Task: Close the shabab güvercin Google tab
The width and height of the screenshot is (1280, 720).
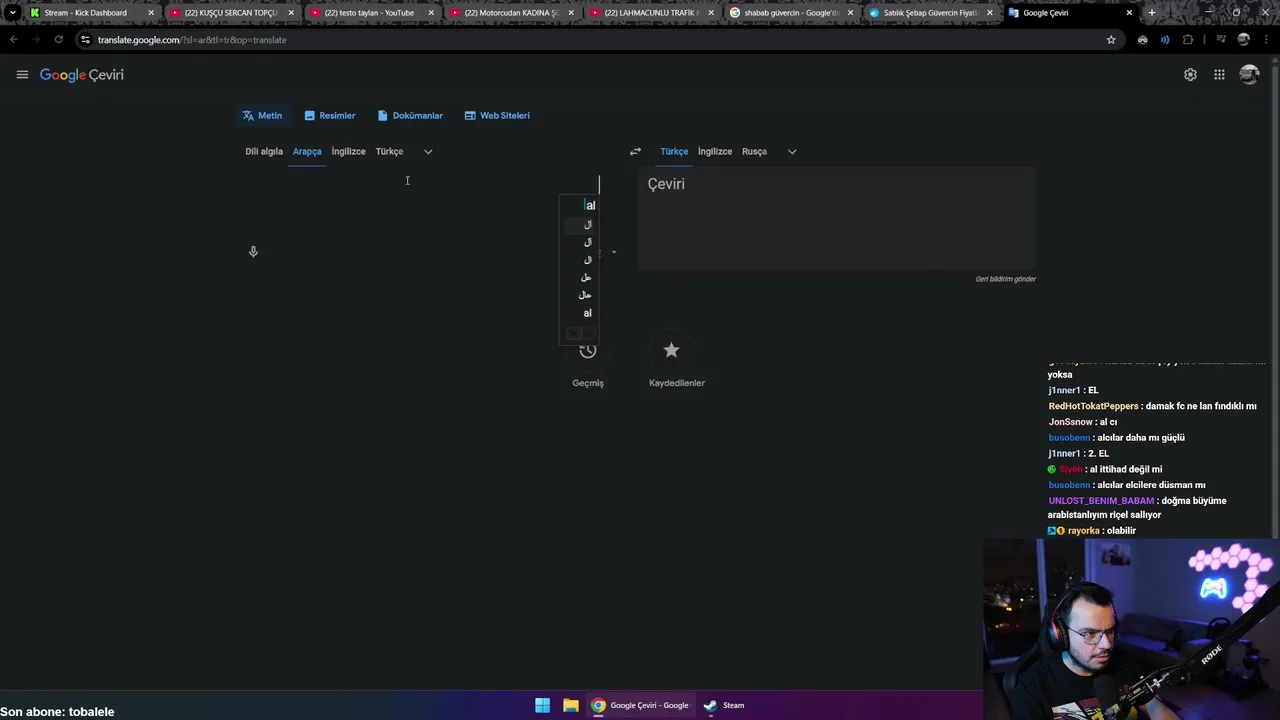Action: point(850,13)
